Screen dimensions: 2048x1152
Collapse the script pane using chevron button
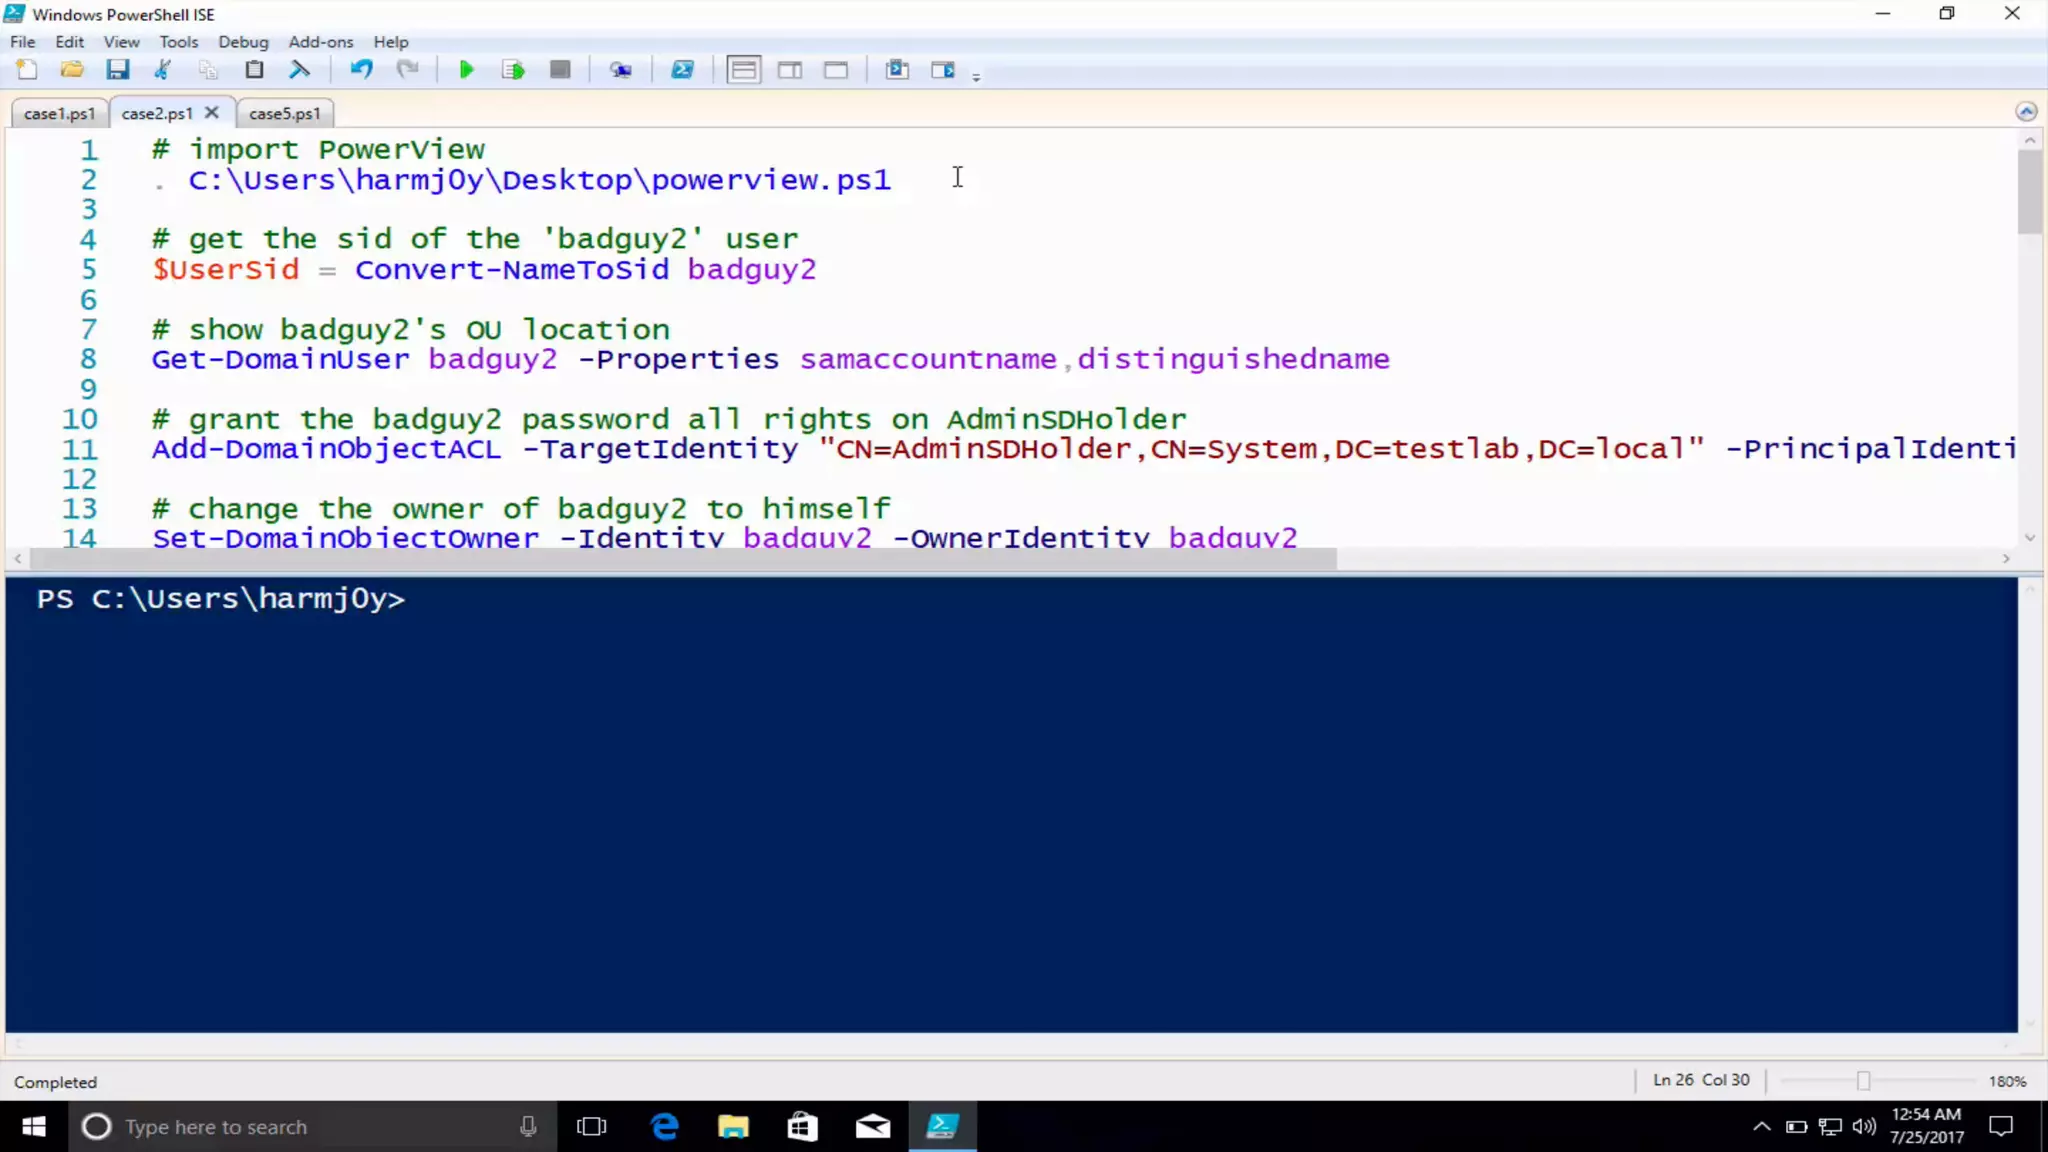[2026, 111]
